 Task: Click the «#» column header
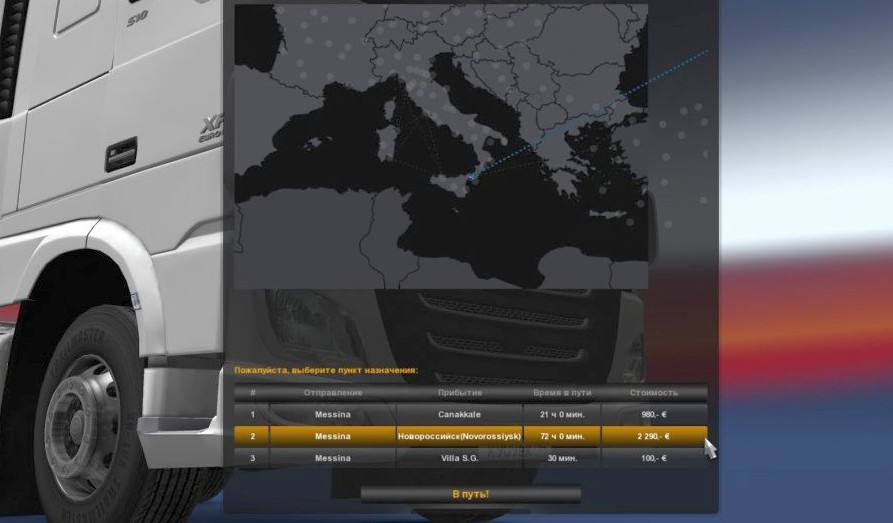pos(252,393)
